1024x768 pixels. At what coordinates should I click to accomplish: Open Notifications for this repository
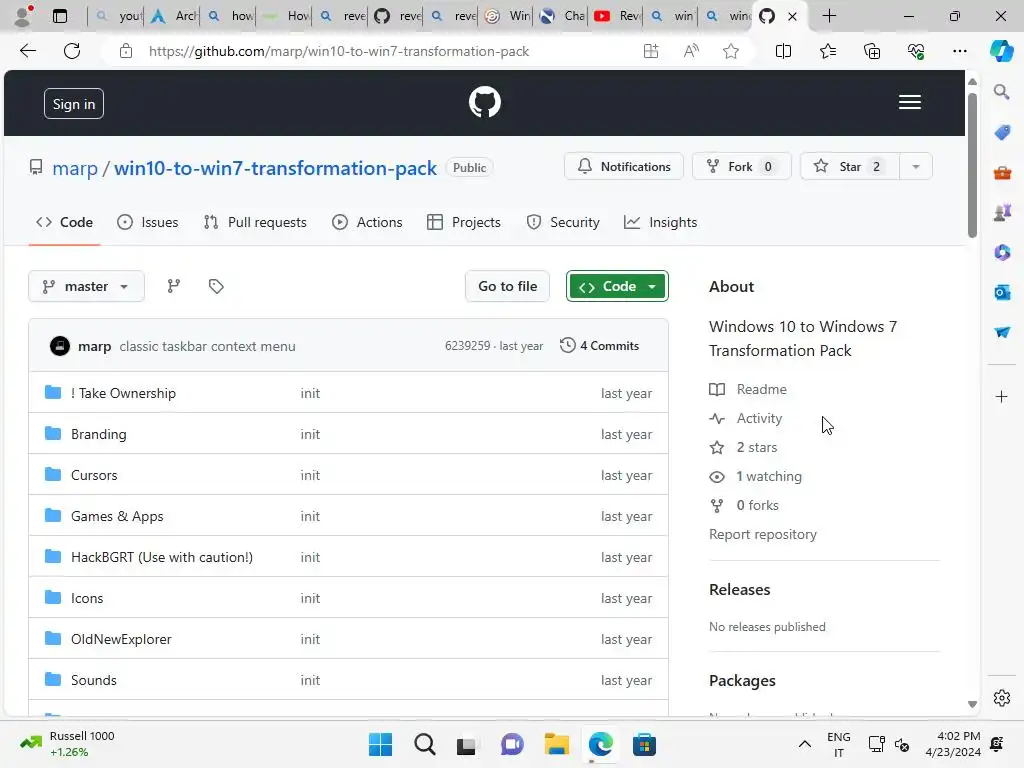tap(624, 167)
